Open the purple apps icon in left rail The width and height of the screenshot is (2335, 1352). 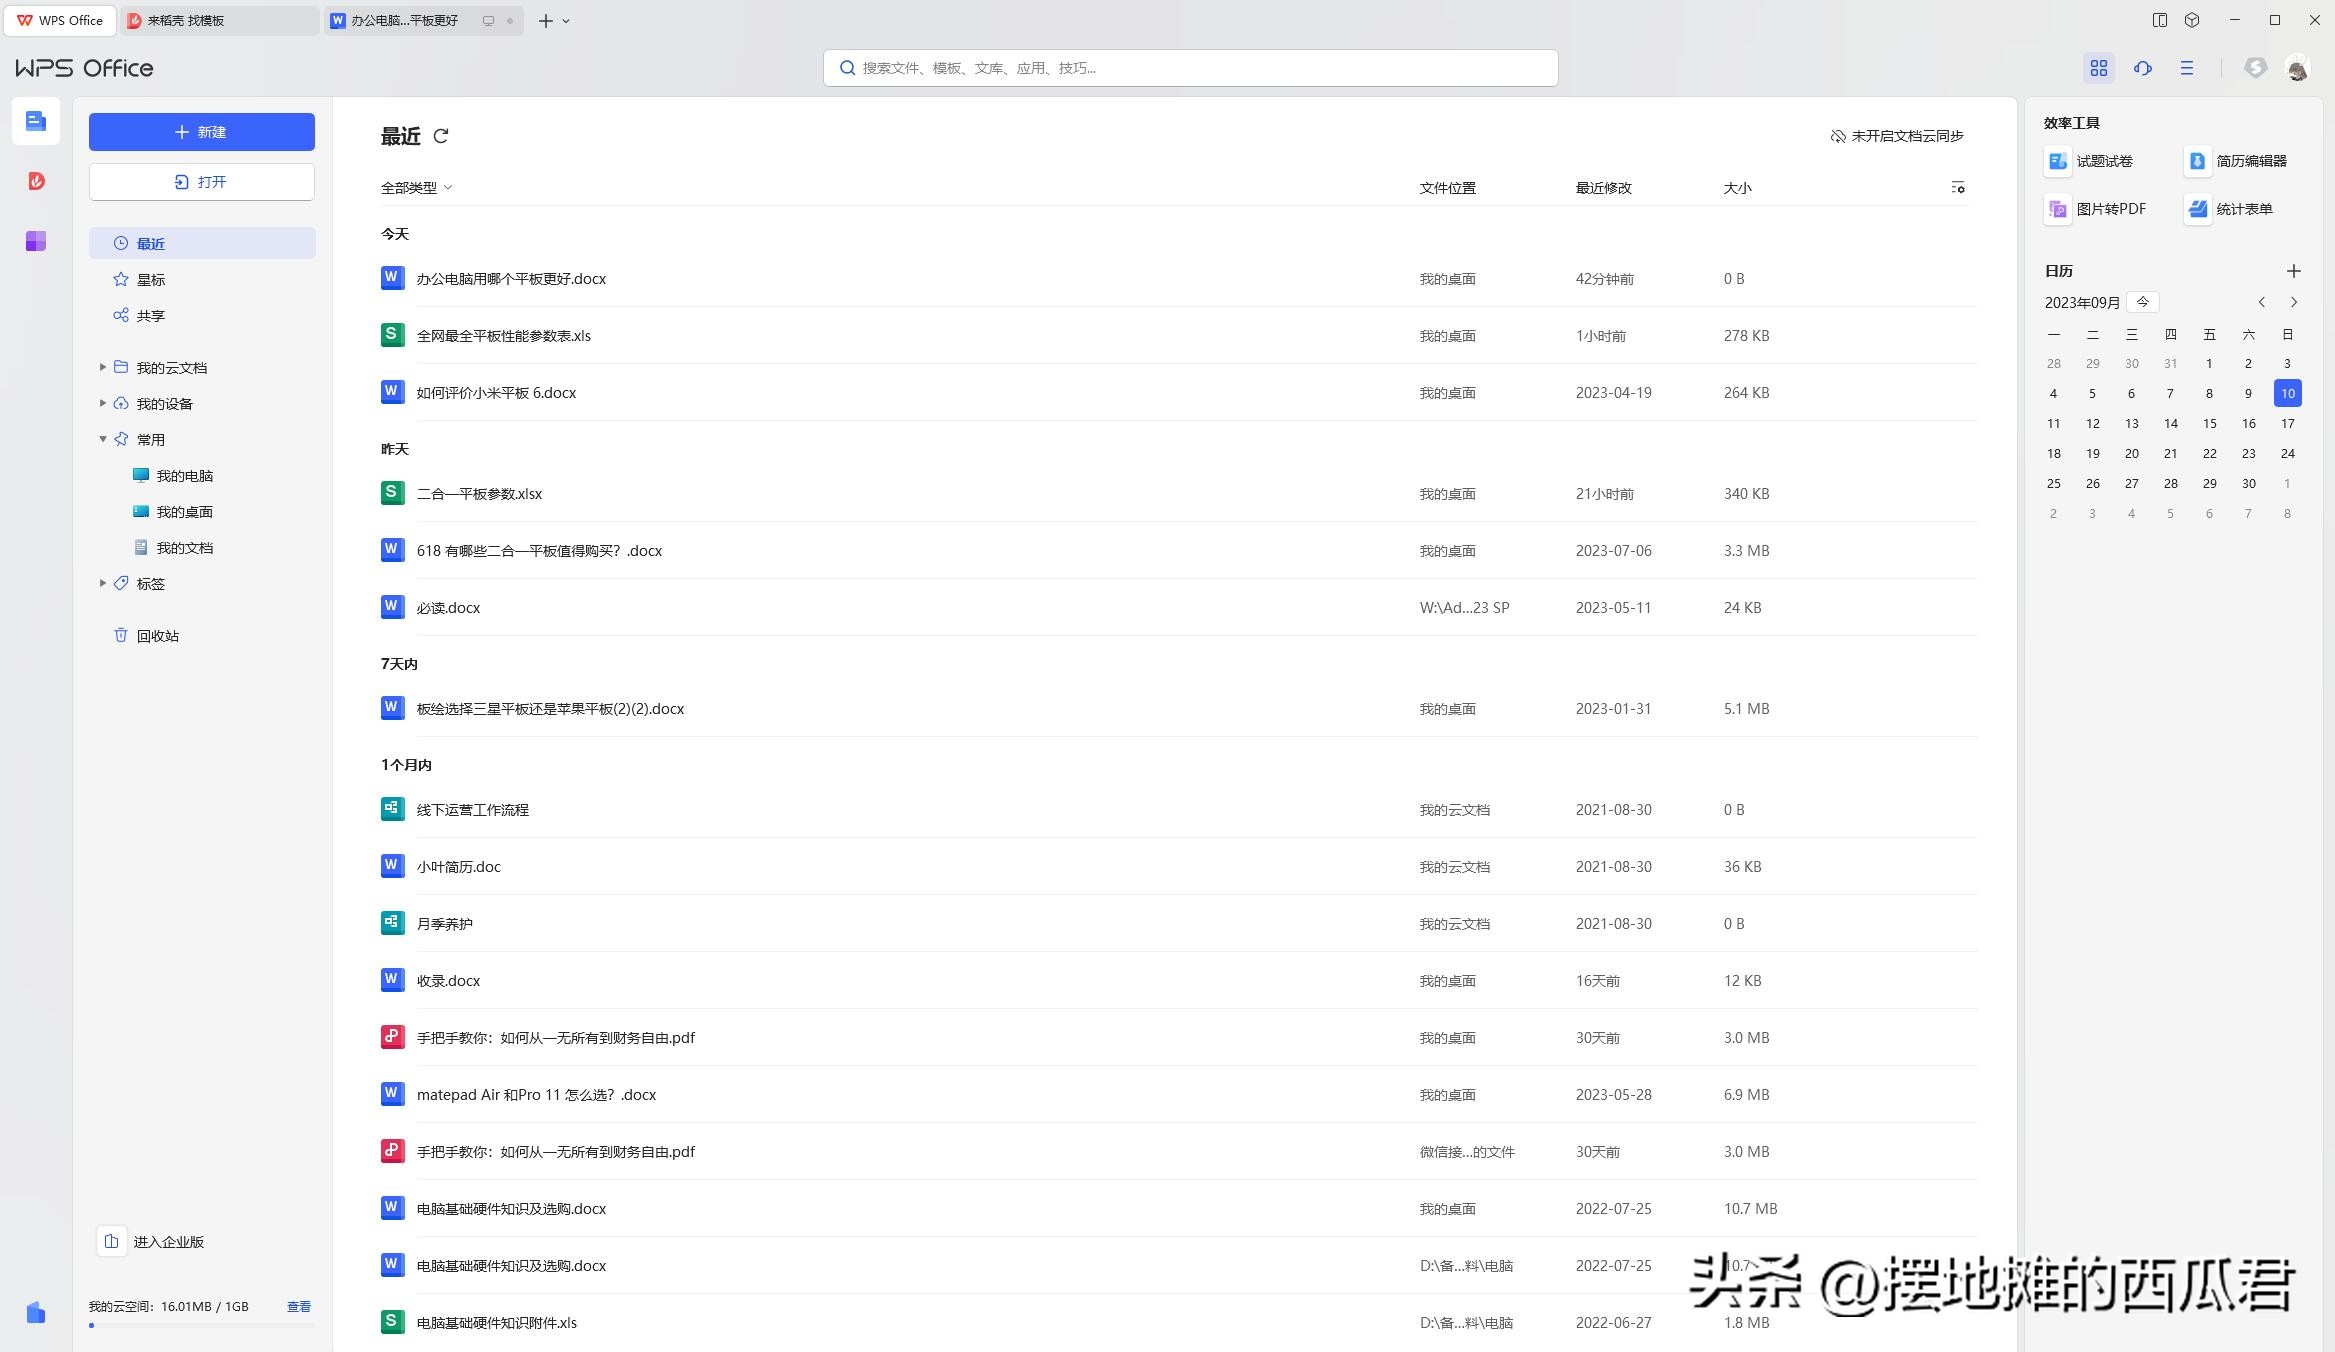pyautogui.click(x=36, y=241)
